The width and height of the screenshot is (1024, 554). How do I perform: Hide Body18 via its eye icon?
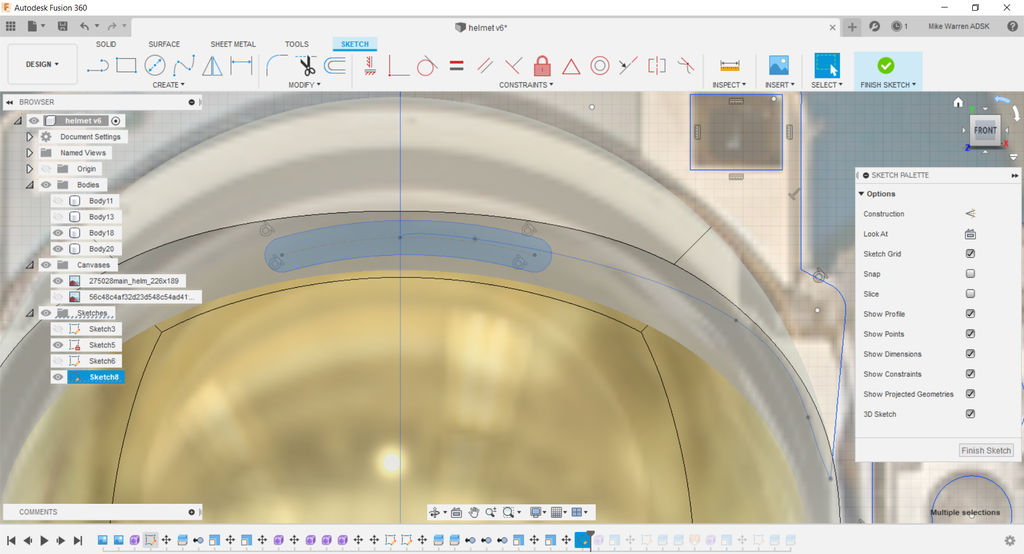[58, 233]
